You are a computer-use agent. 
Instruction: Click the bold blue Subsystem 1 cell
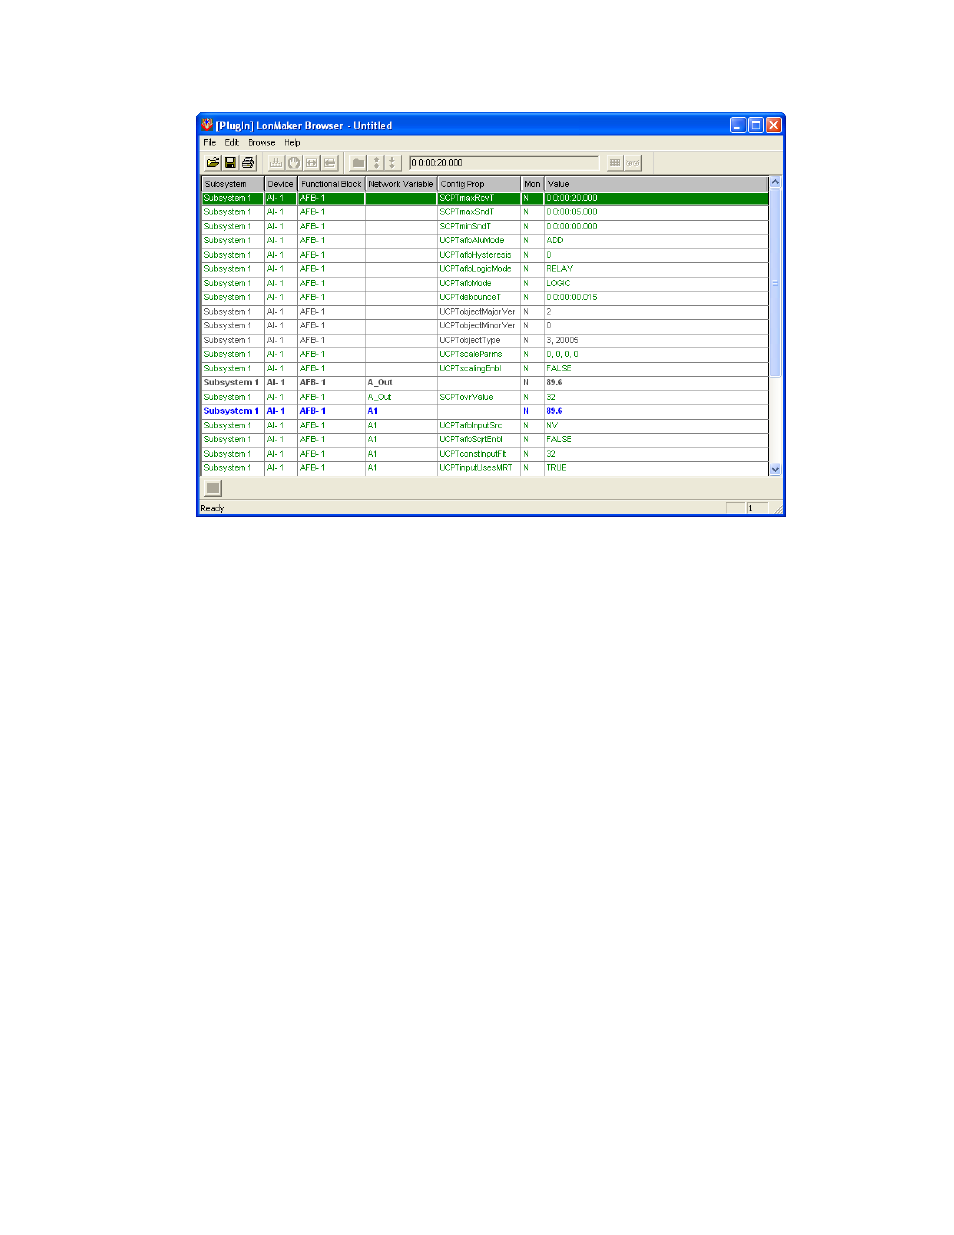point(232,411)
